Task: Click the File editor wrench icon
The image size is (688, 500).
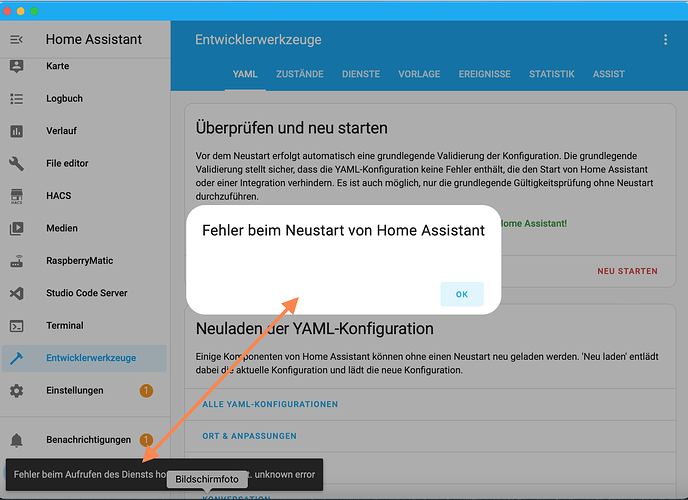Action: [x=16, y=164]
